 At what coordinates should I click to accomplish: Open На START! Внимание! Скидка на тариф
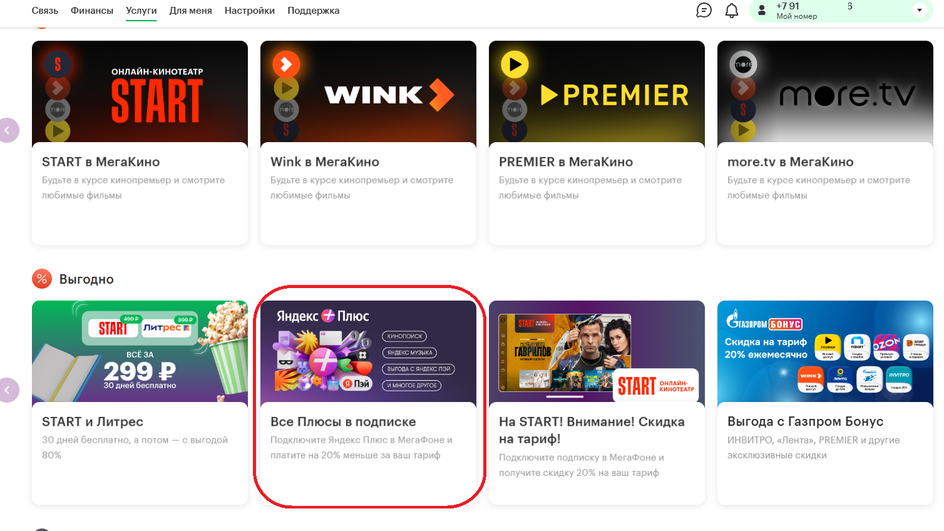coord(592,430)
